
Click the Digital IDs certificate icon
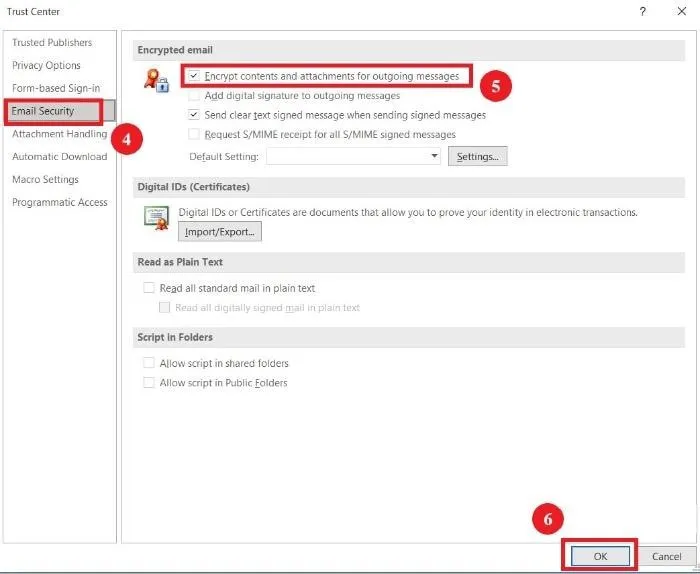click(155, 217)
